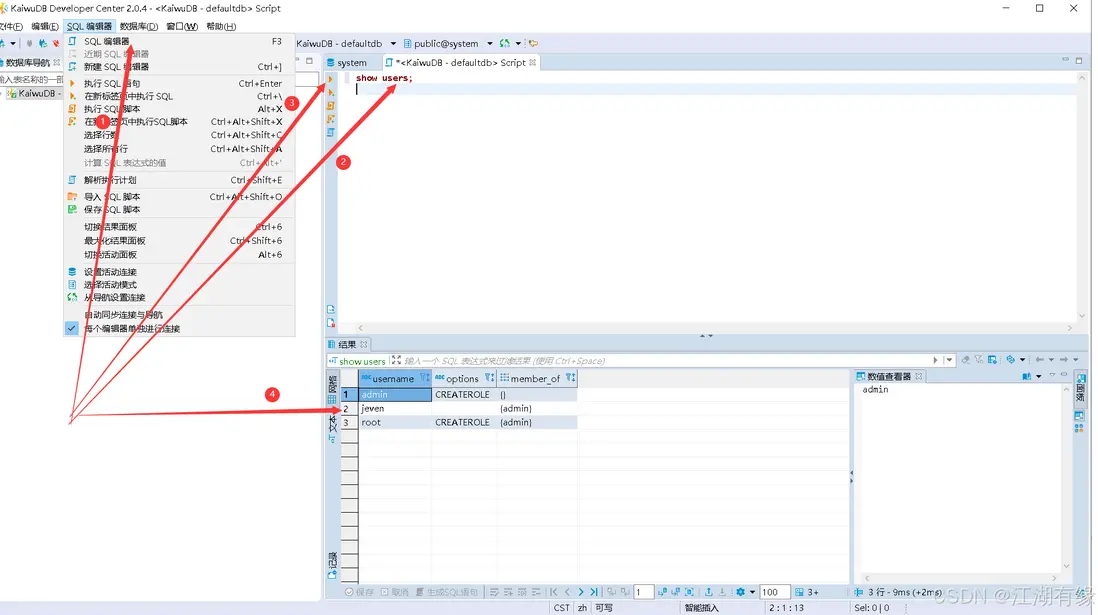This screenshot has height=615, width=1098.
Task: Click the connection sync icon in toolbar
Action: click(505, 43)
